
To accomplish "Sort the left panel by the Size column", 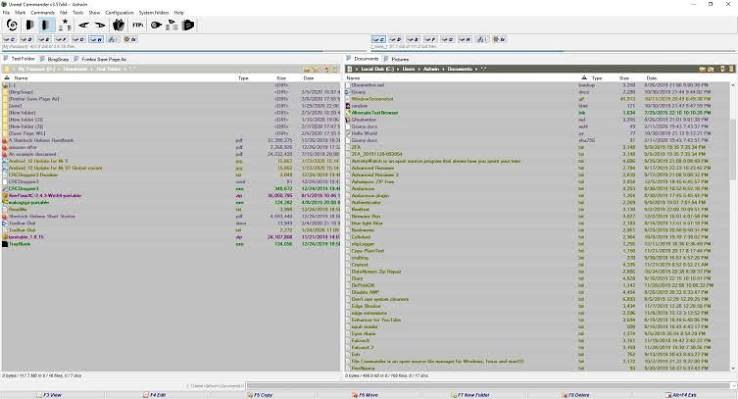I will point(281,78).
